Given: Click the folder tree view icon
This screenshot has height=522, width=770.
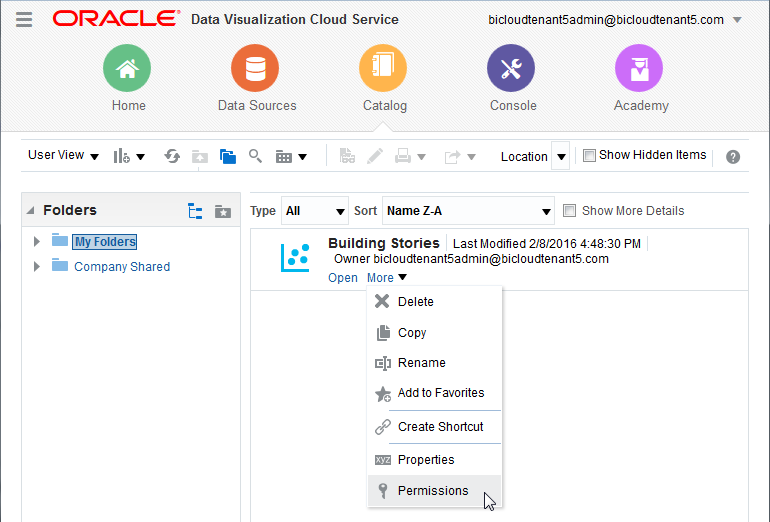Looking at the screenshot, I should point(195,211).
